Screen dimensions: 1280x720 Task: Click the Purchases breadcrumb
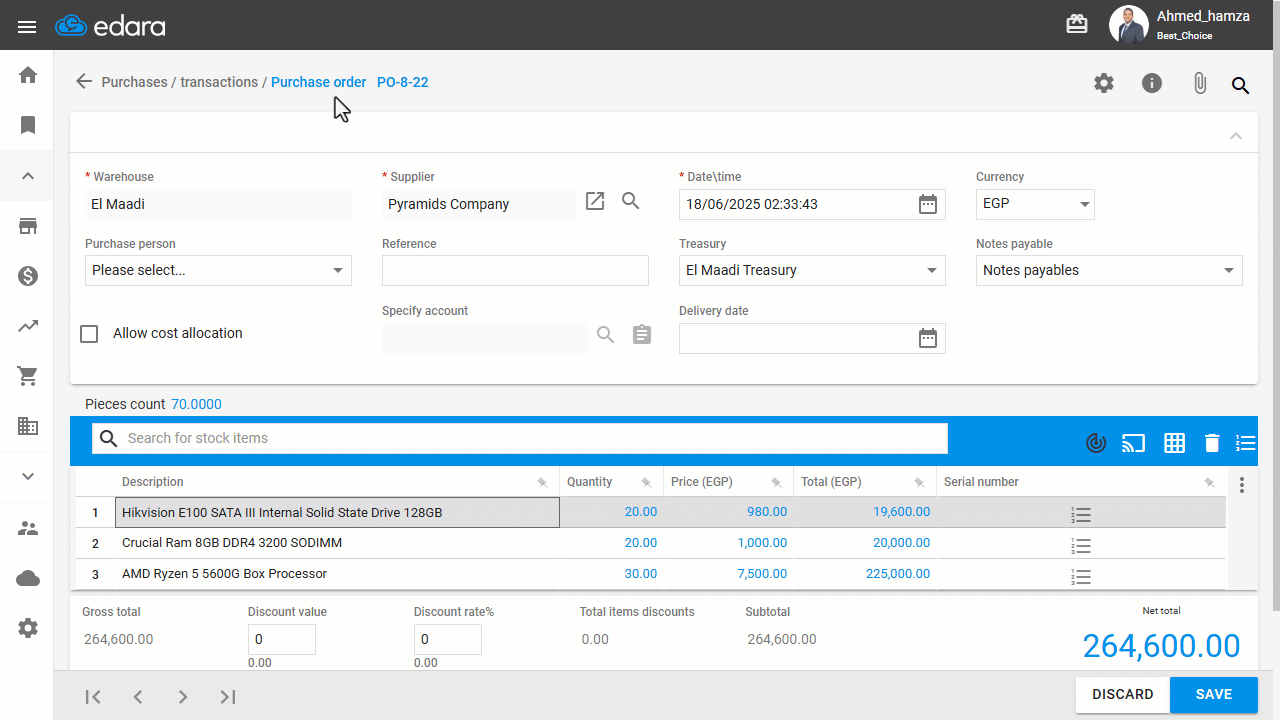[135, 82]
